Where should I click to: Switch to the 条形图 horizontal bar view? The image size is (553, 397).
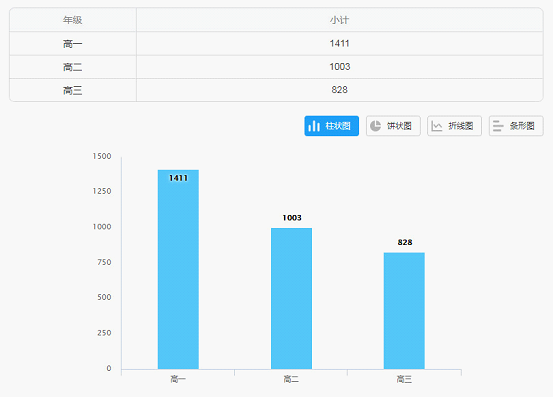coord(516,126)
